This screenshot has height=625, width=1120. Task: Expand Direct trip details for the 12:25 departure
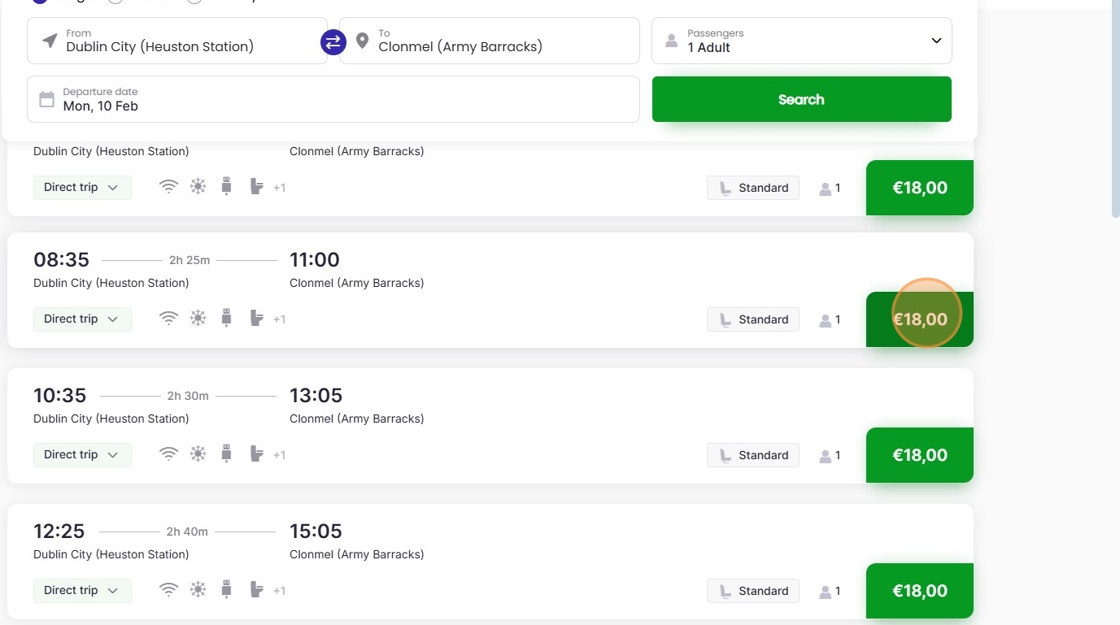[x=81, y=590]
